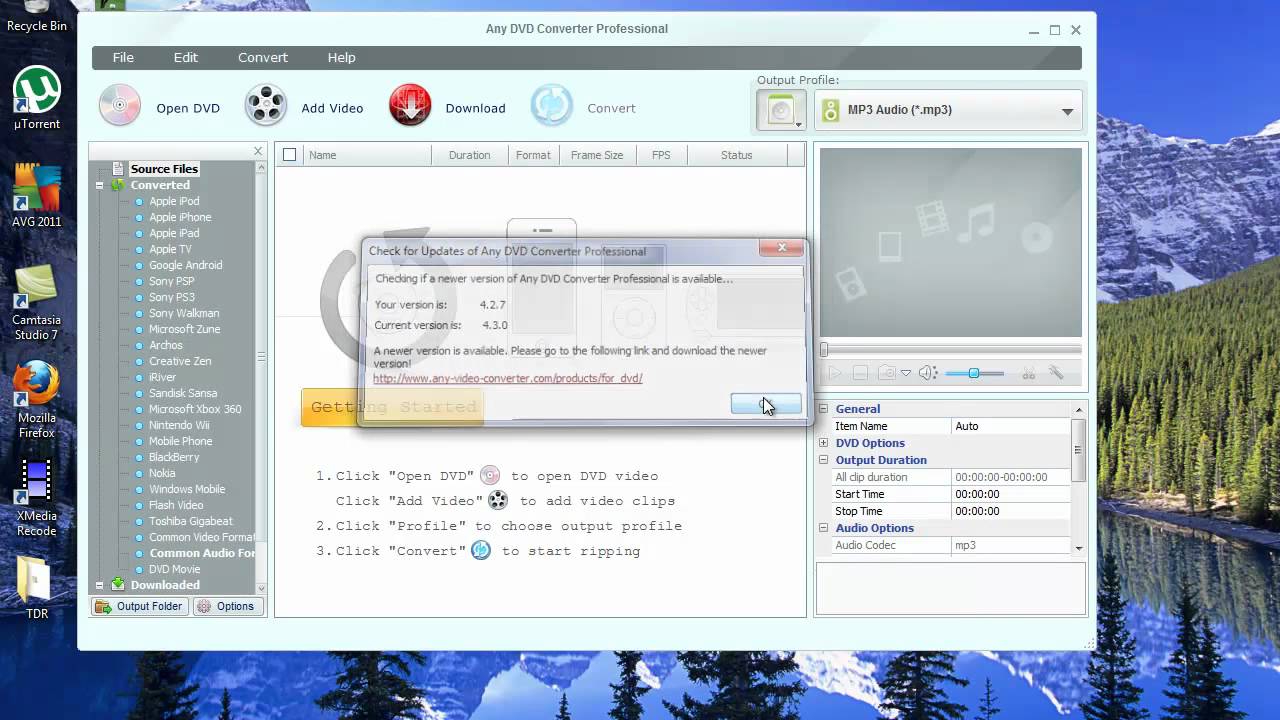Collapse the General properties section

point(824,409)
